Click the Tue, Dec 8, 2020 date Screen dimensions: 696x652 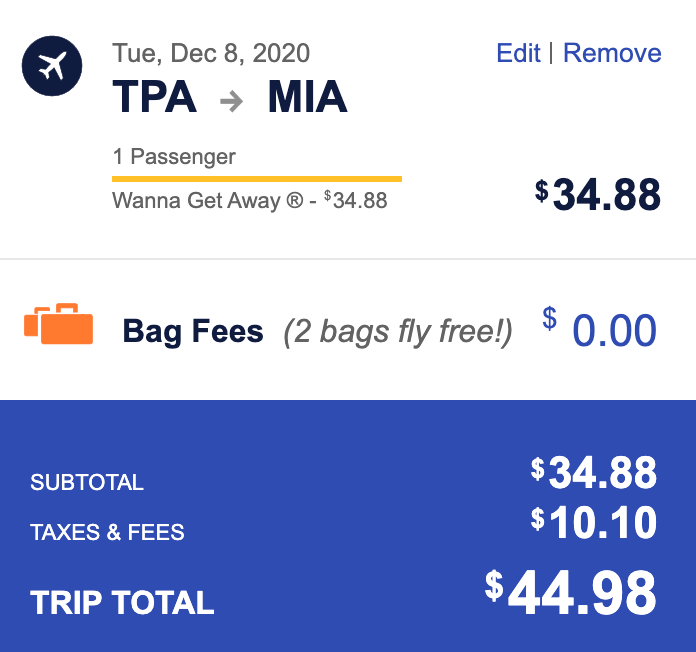[211, 54]
